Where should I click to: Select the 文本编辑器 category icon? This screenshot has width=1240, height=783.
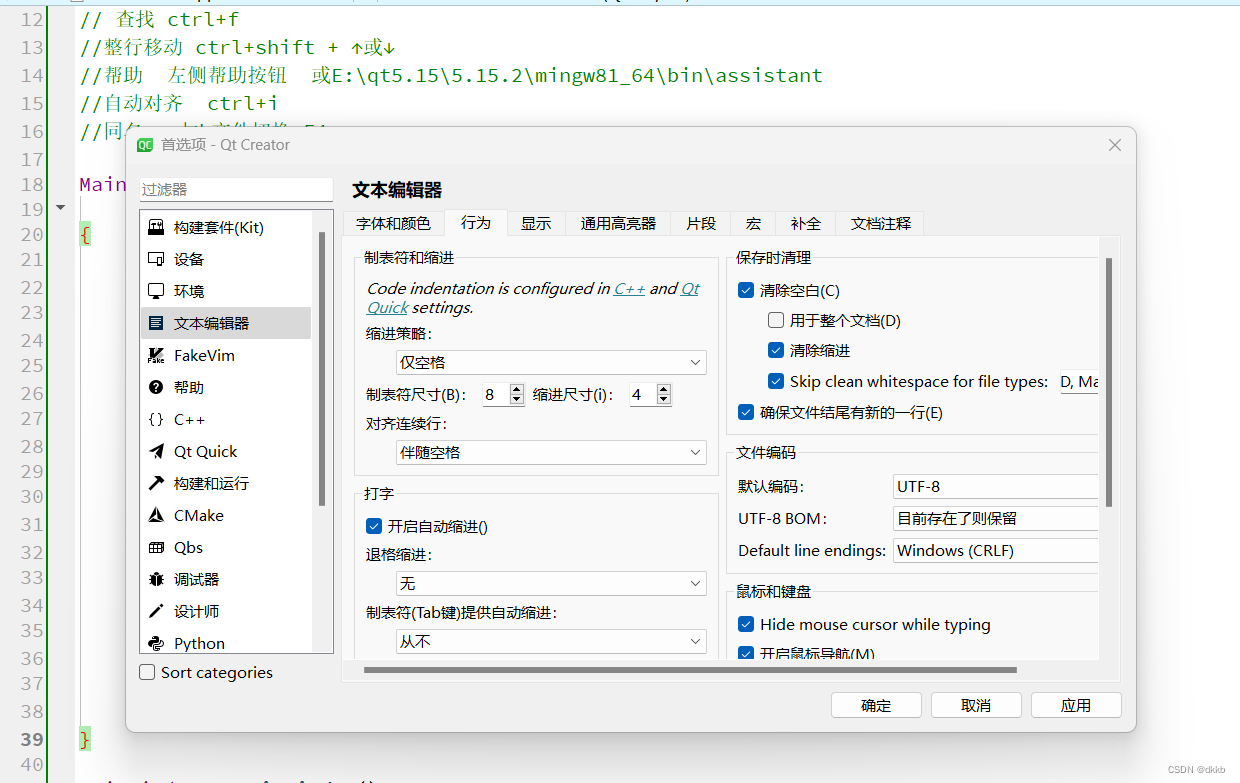coord(156,323)
